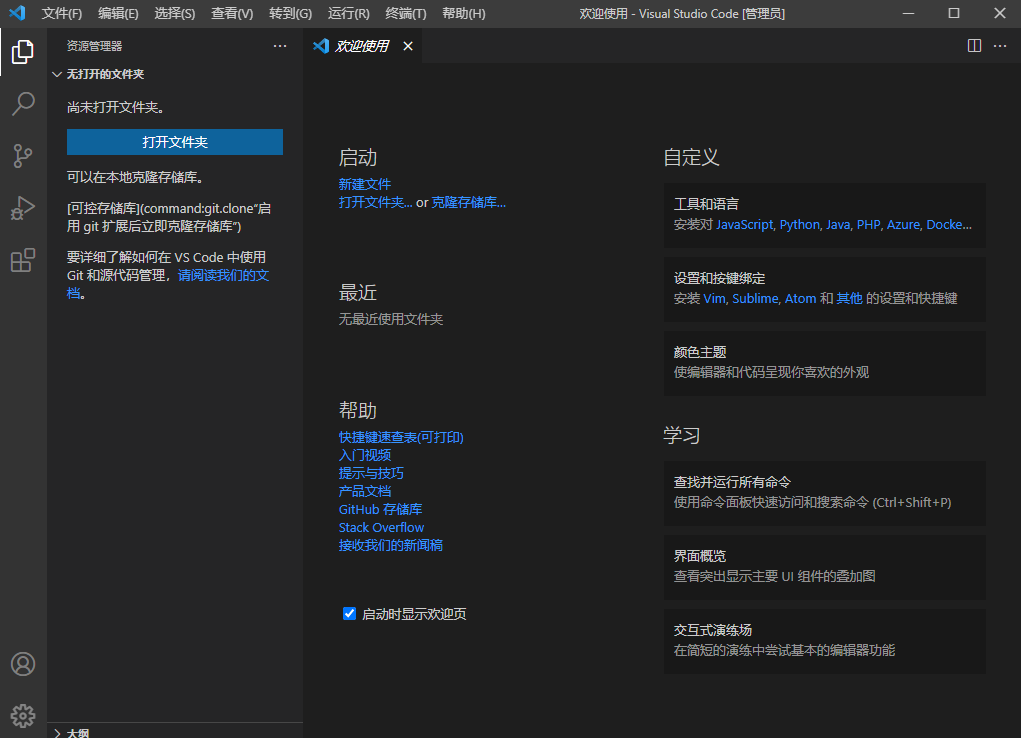Open the Extensions view icon

pyautogui.click(x=23, y=260)
